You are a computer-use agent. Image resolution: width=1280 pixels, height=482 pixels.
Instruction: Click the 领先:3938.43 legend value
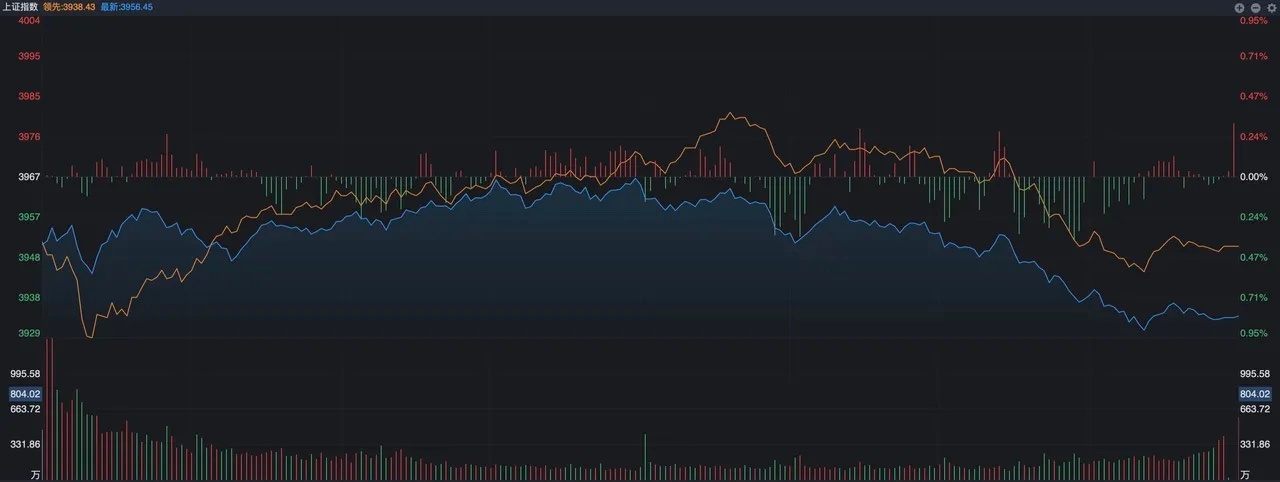(x=69, y=7)
